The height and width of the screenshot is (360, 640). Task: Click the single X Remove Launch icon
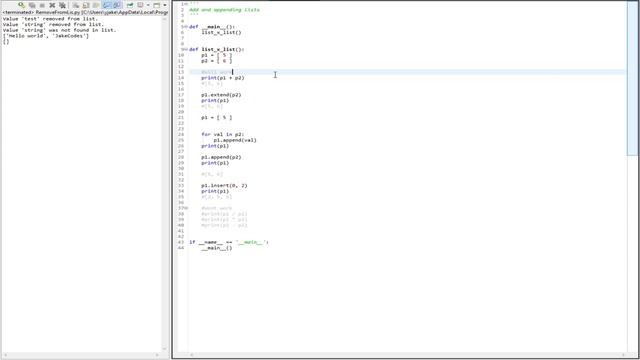point(52,5)
